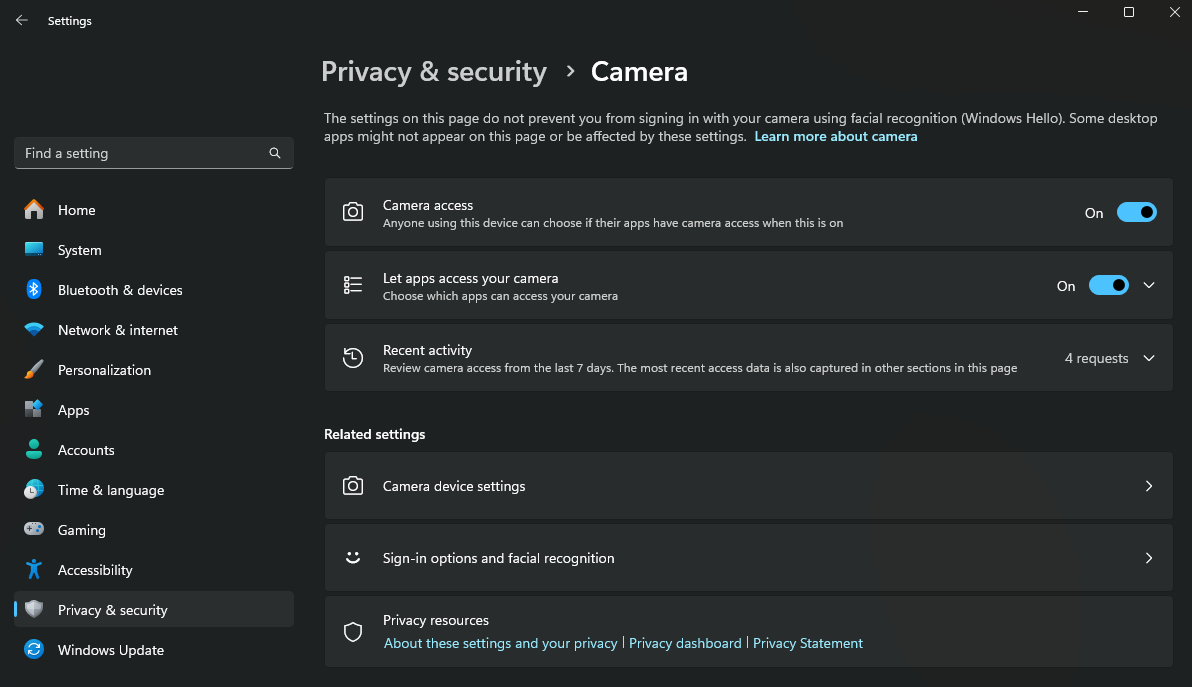Screen dimensions: 1192x687
Task: Open the Accounts settings section
Action: pyautogui.click(x=86, y=450)
